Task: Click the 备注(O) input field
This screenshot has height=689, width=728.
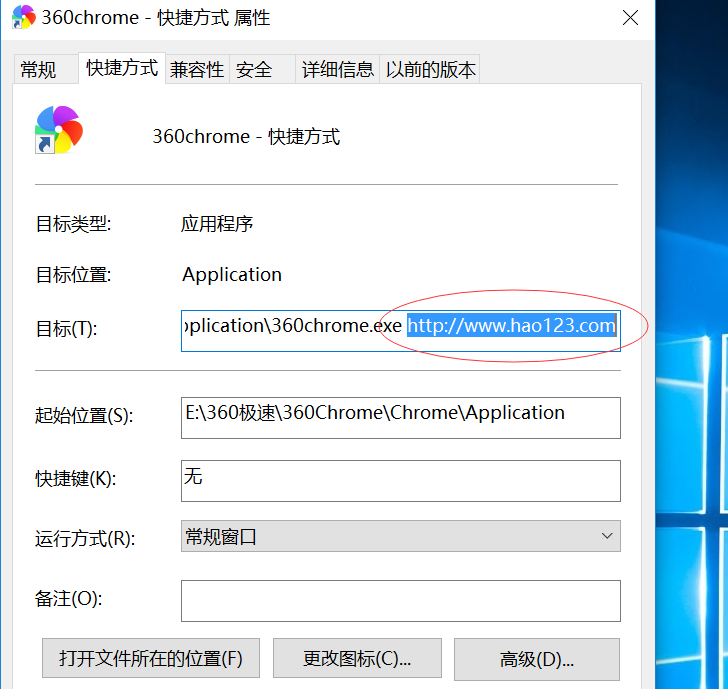Action: (x=401, y=601)
